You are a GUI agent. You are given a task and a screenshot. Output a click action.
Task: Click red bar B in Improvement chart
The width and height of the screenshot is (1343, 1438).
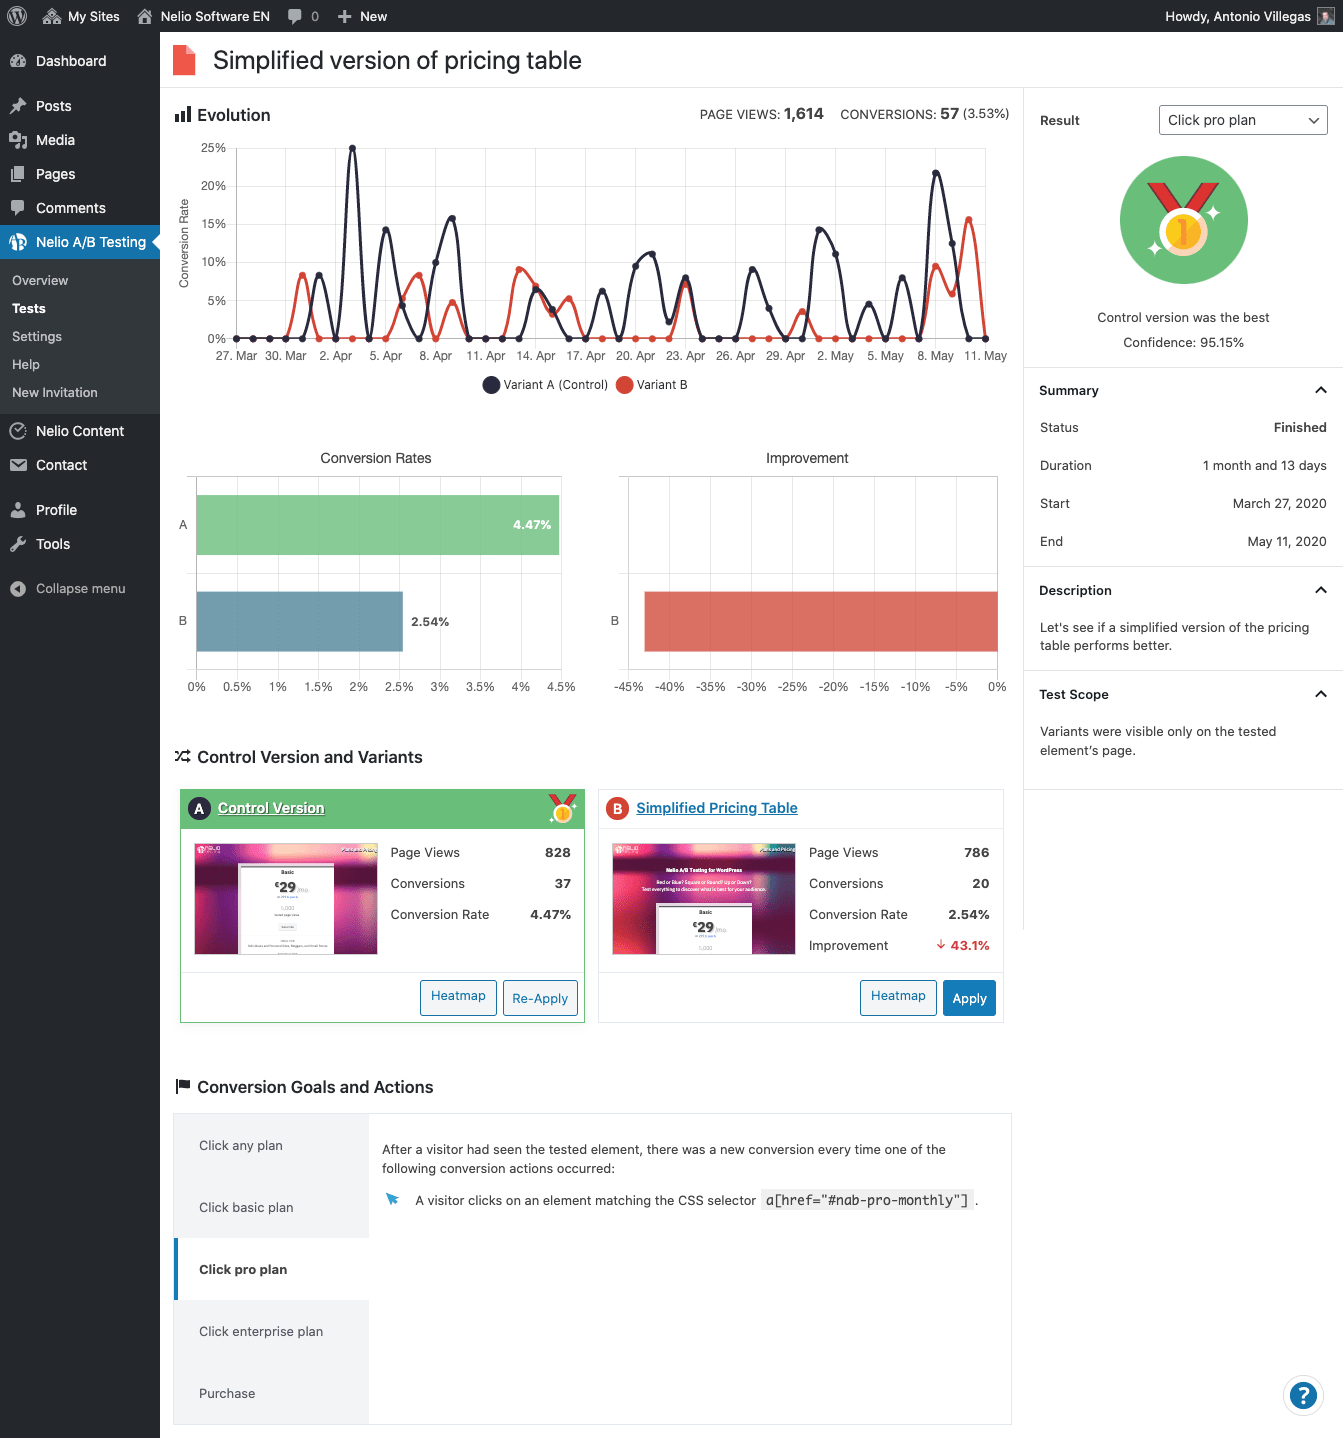821,621
